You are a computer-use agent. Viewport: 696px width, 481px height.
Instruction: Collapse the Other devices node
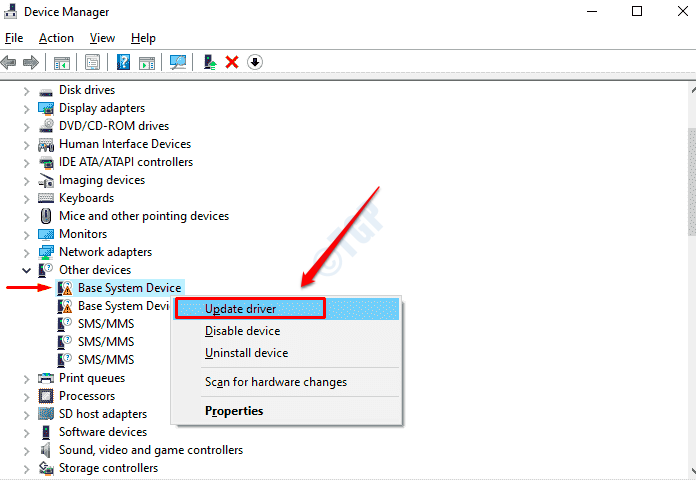click(x=27, y=270)
